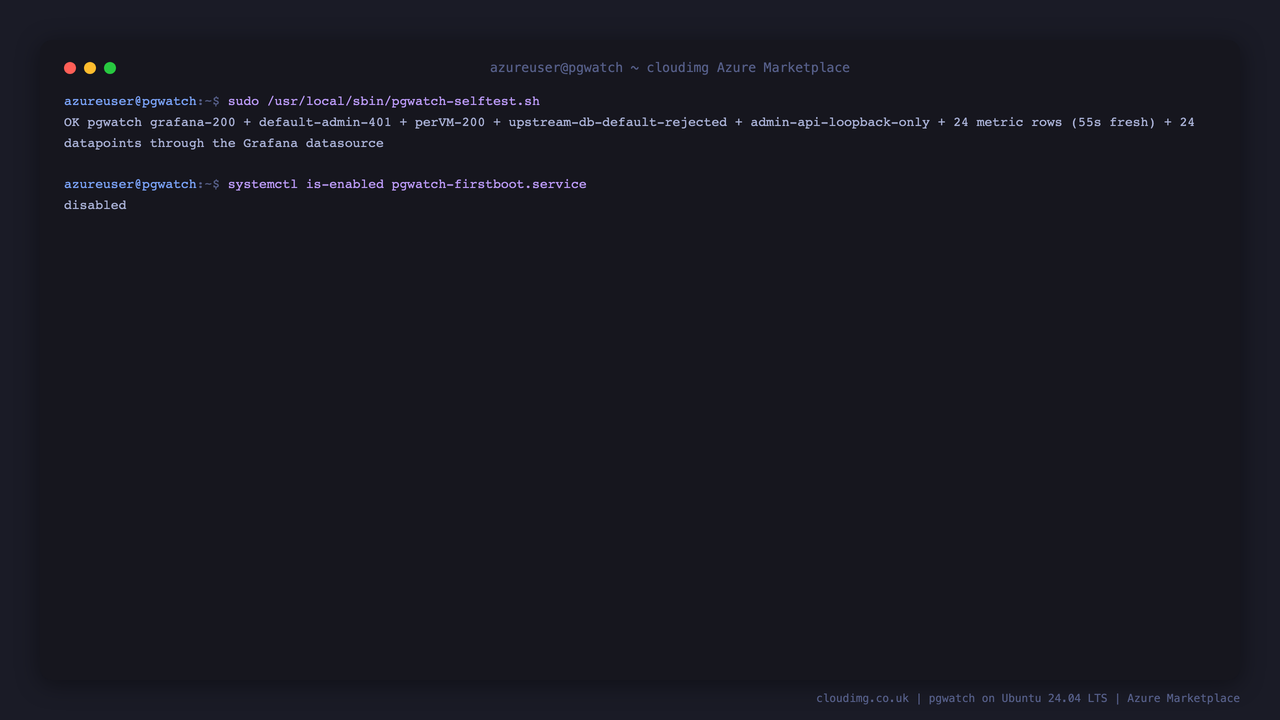The width and height of the screenshot is (1280, 720).
Task: Click the 'sudo /usr/local/sbin/pgwatch-selftest.sh' command
Action: coord(384,101)
